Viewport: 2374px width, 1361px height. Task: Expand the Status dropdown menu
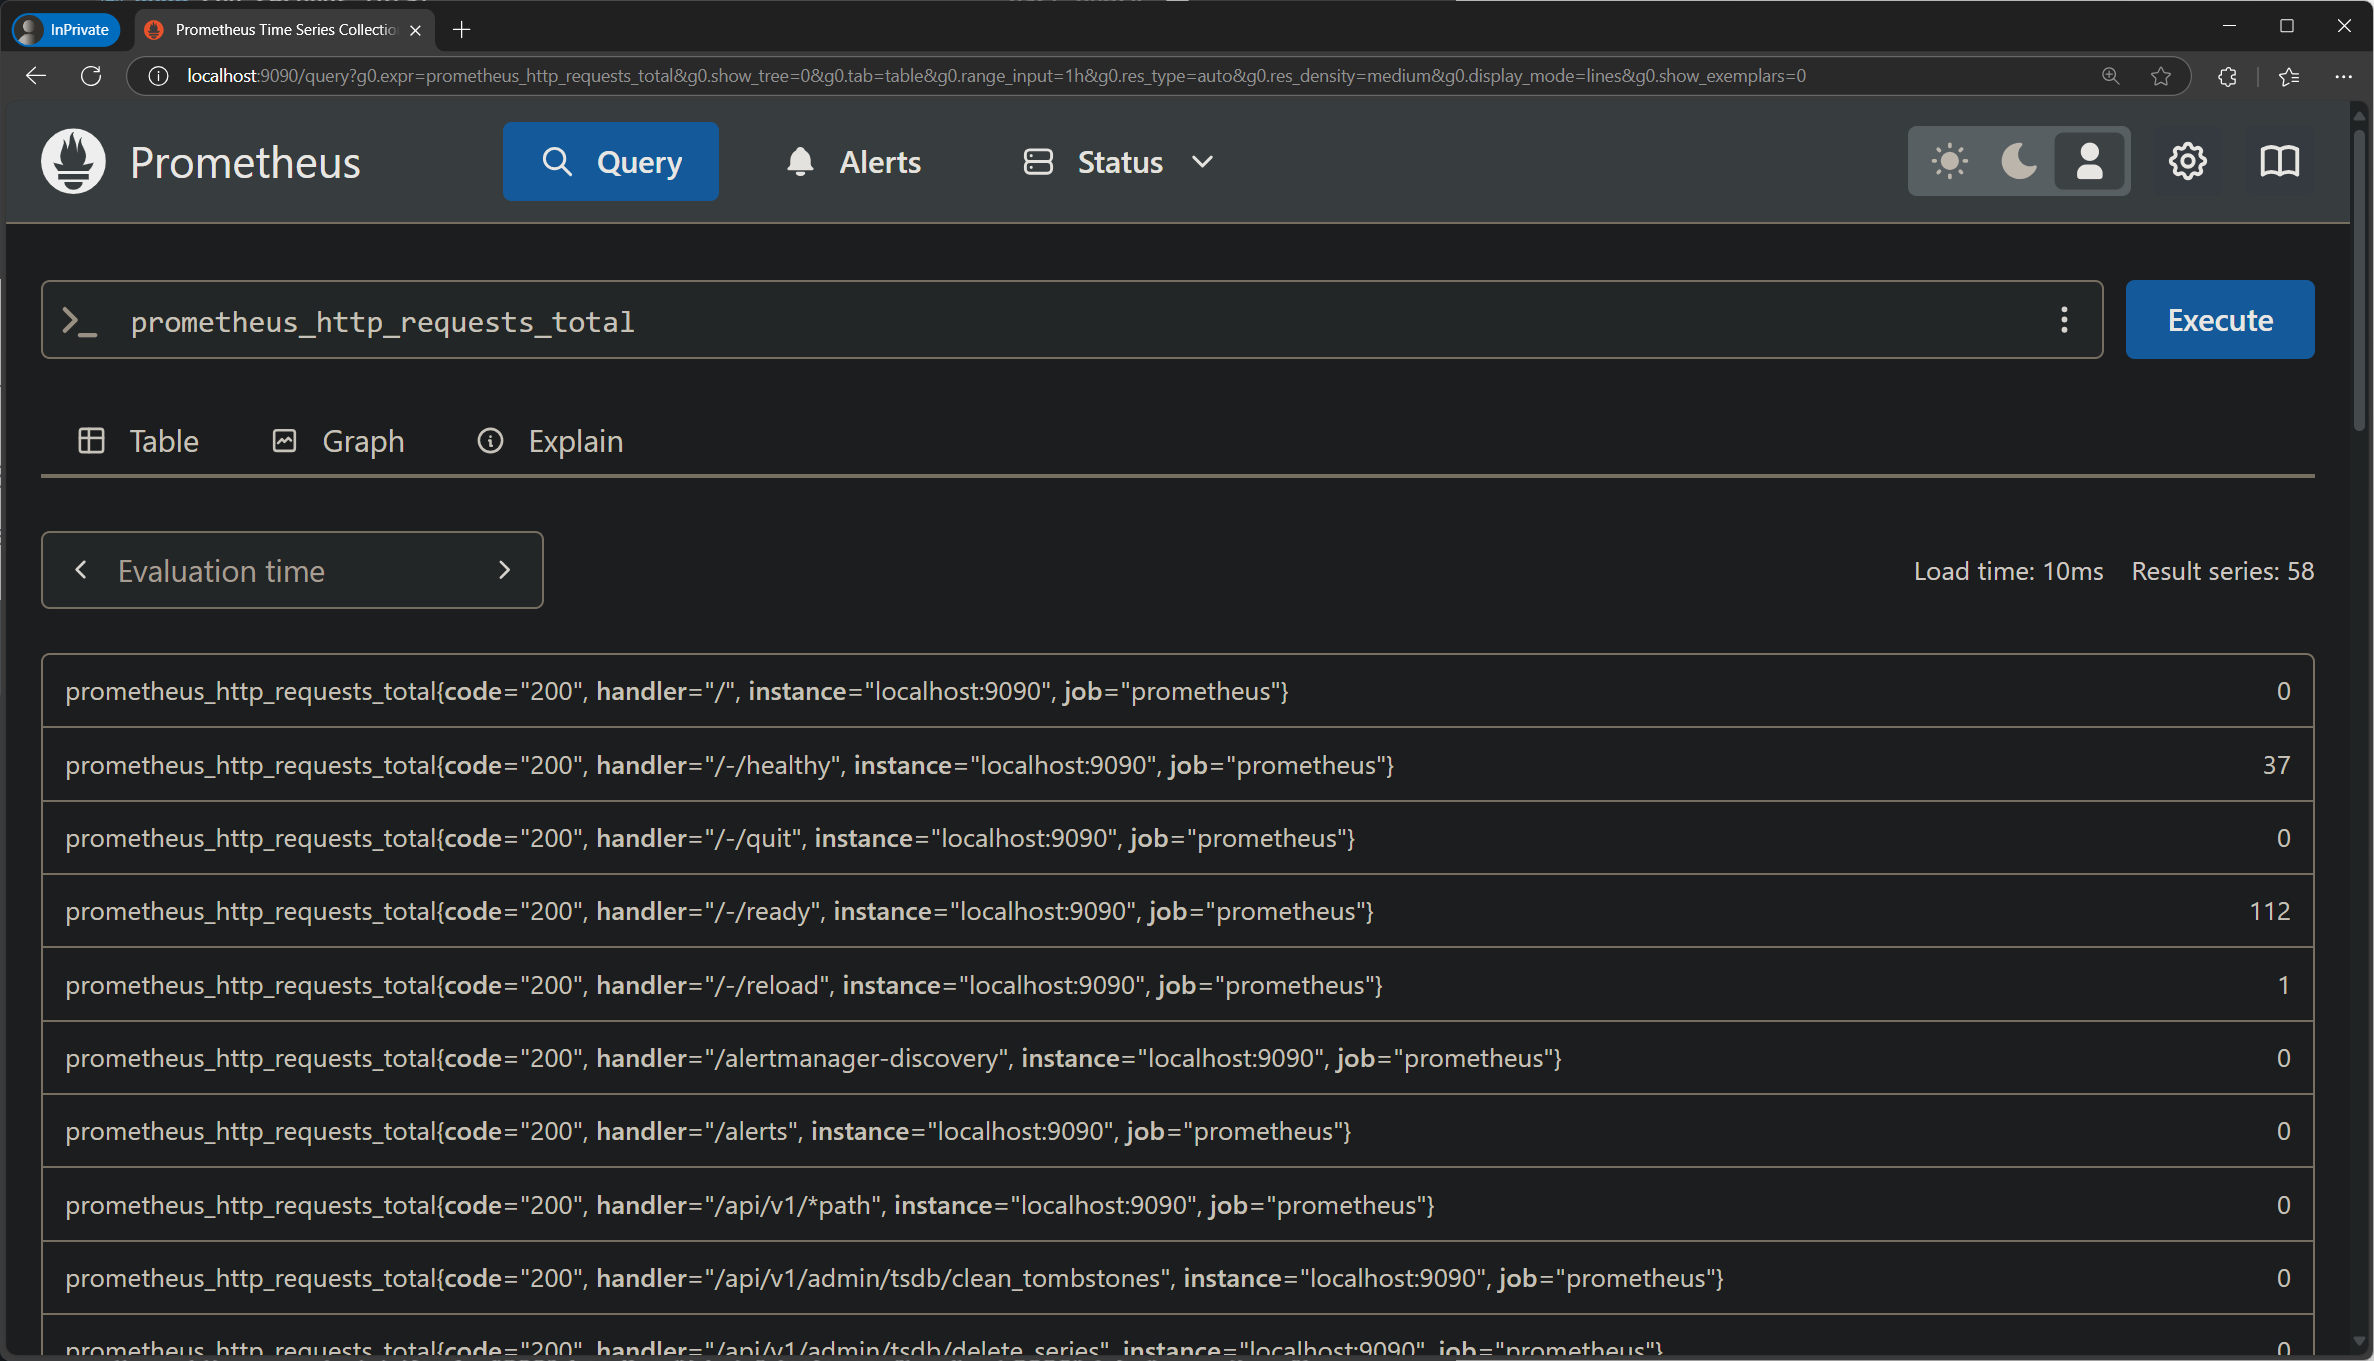click(x=1119, y=162)
